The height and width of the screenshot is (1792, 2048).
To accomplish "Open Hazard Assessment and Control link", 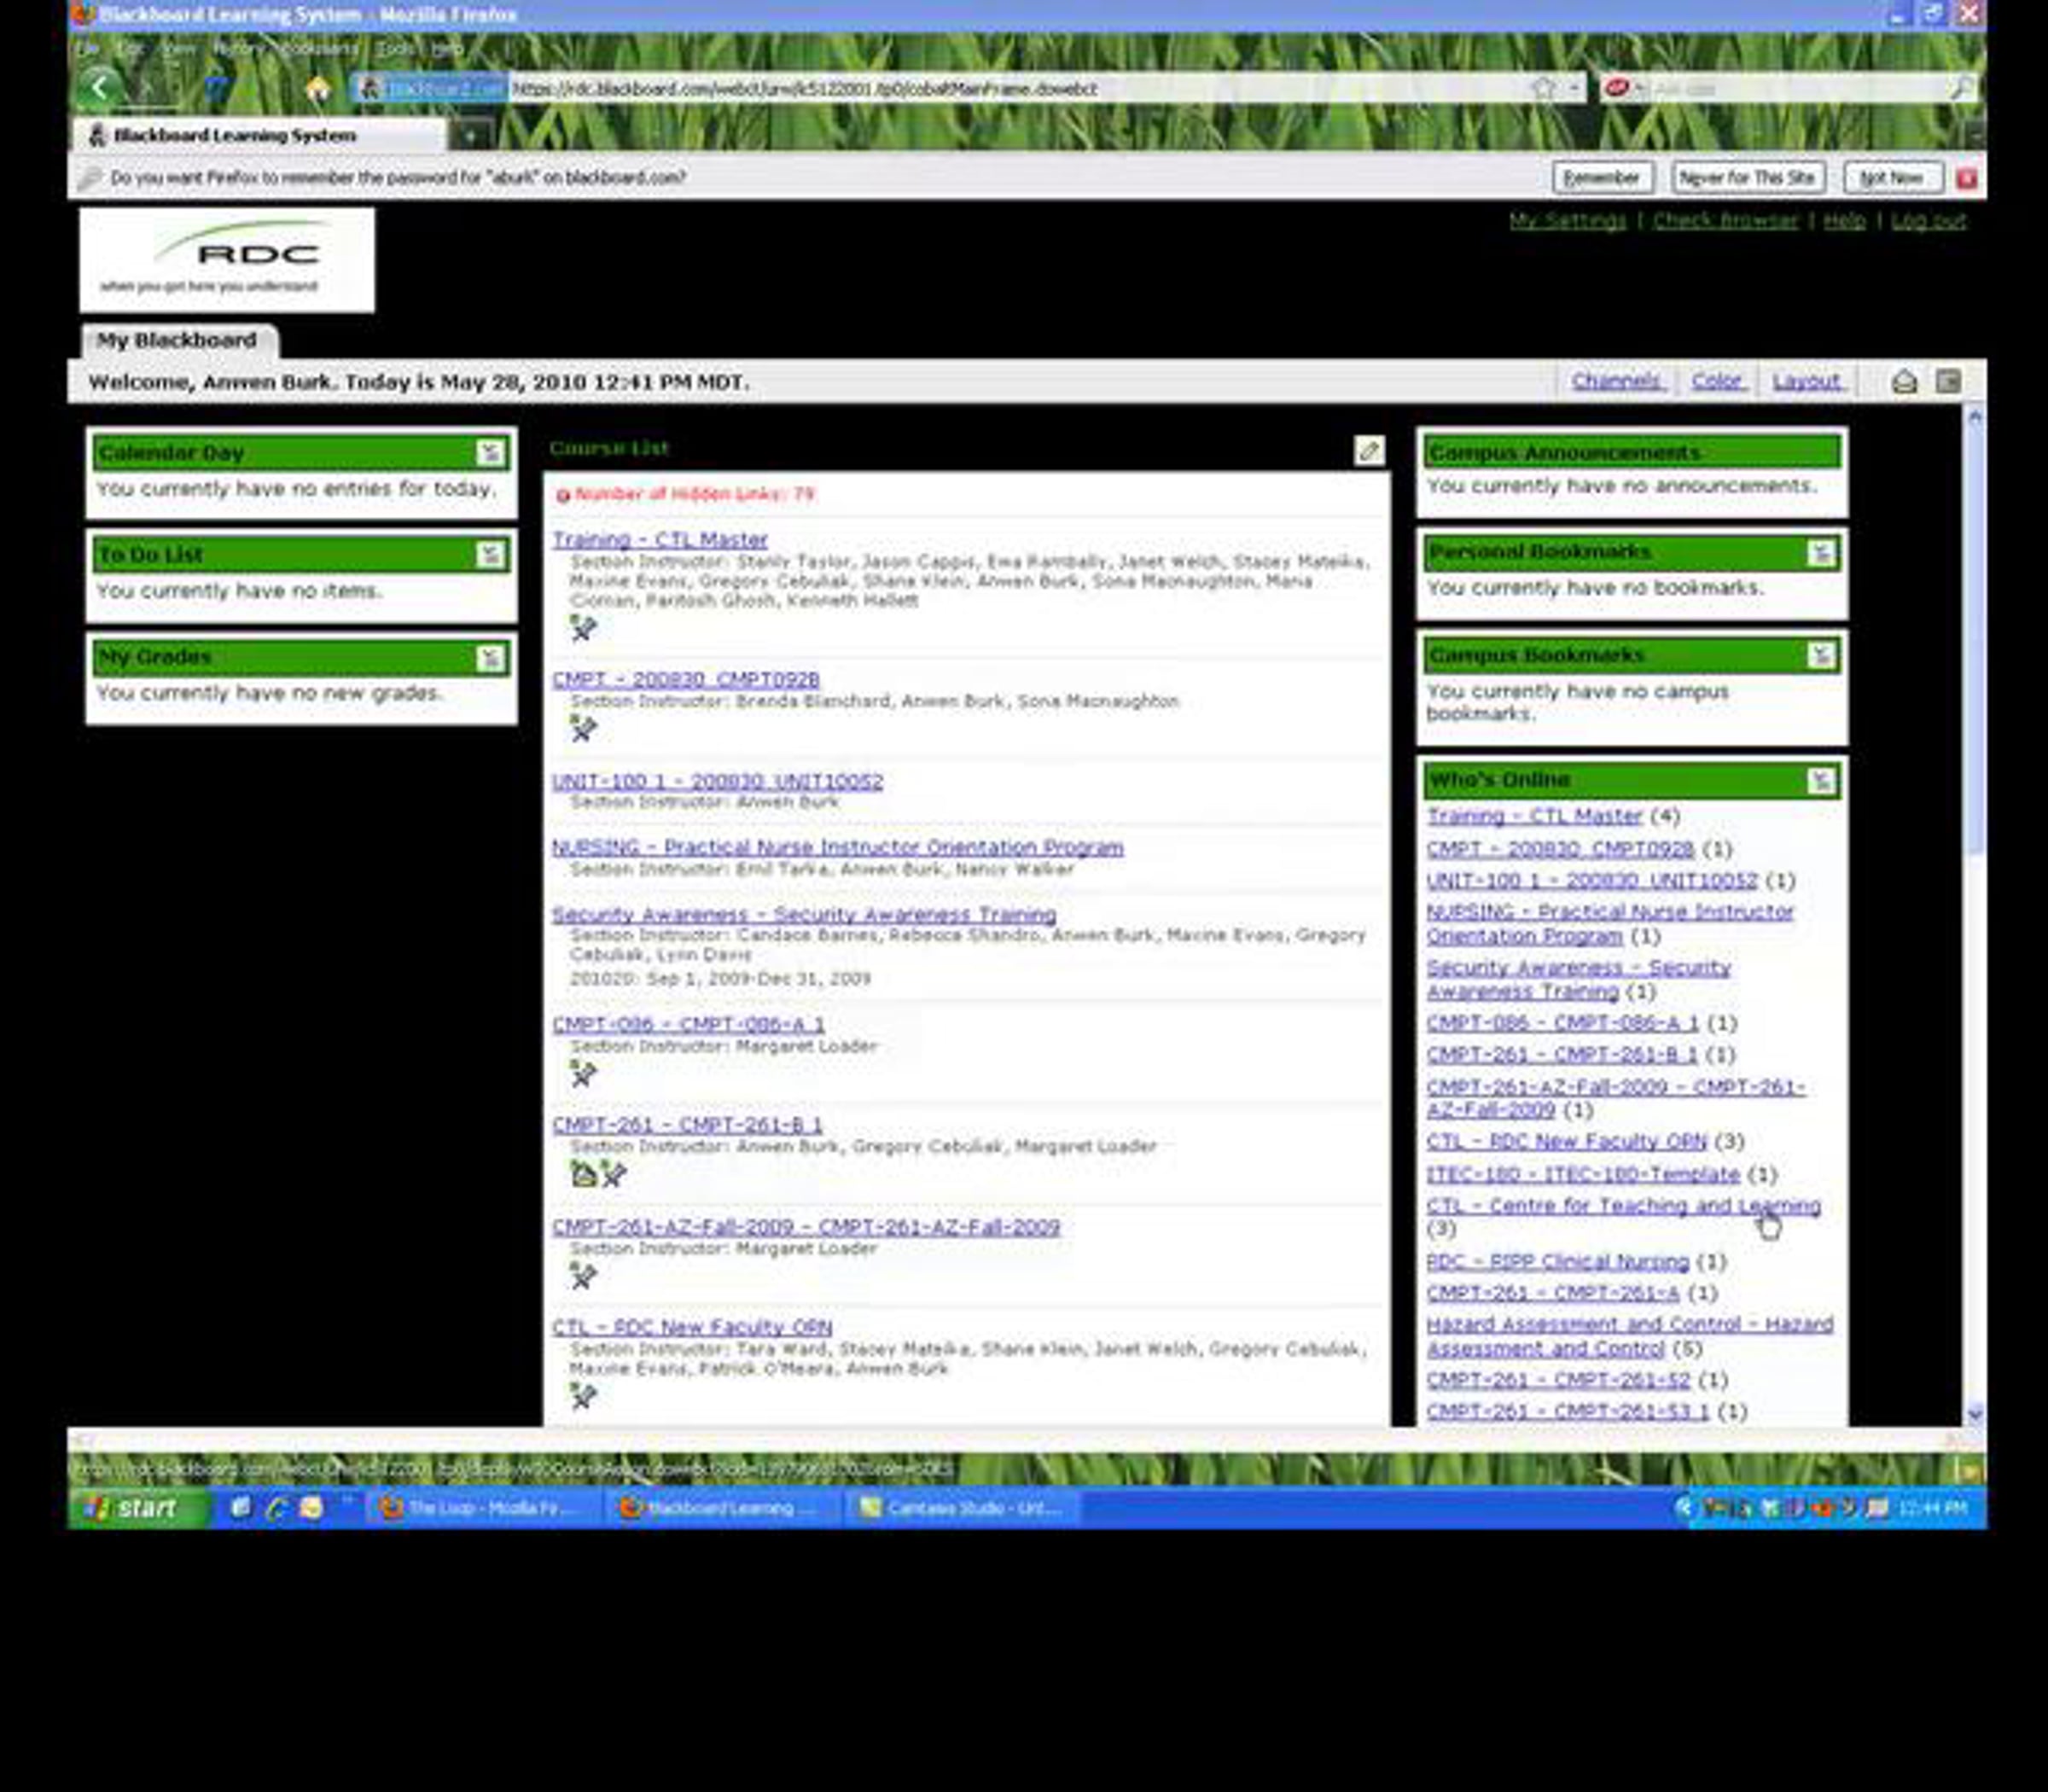I will (x=1630, y=1337).
